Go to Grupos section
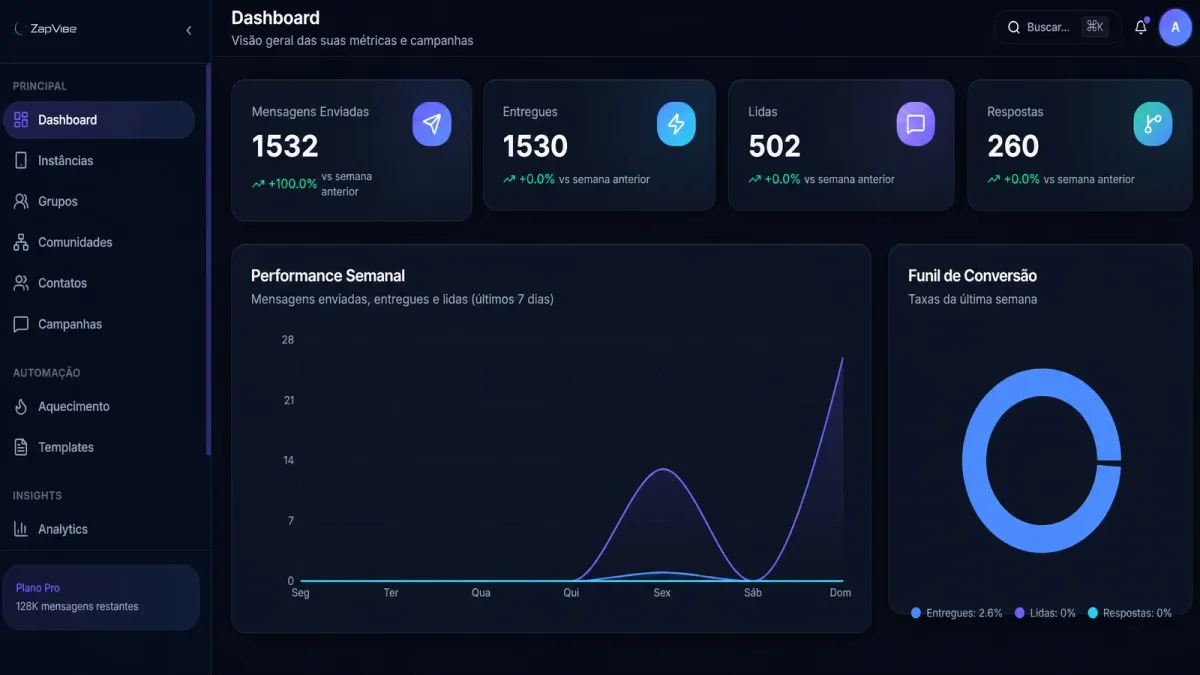This screenshot has width=1200, height=675. tap(99, 202)
